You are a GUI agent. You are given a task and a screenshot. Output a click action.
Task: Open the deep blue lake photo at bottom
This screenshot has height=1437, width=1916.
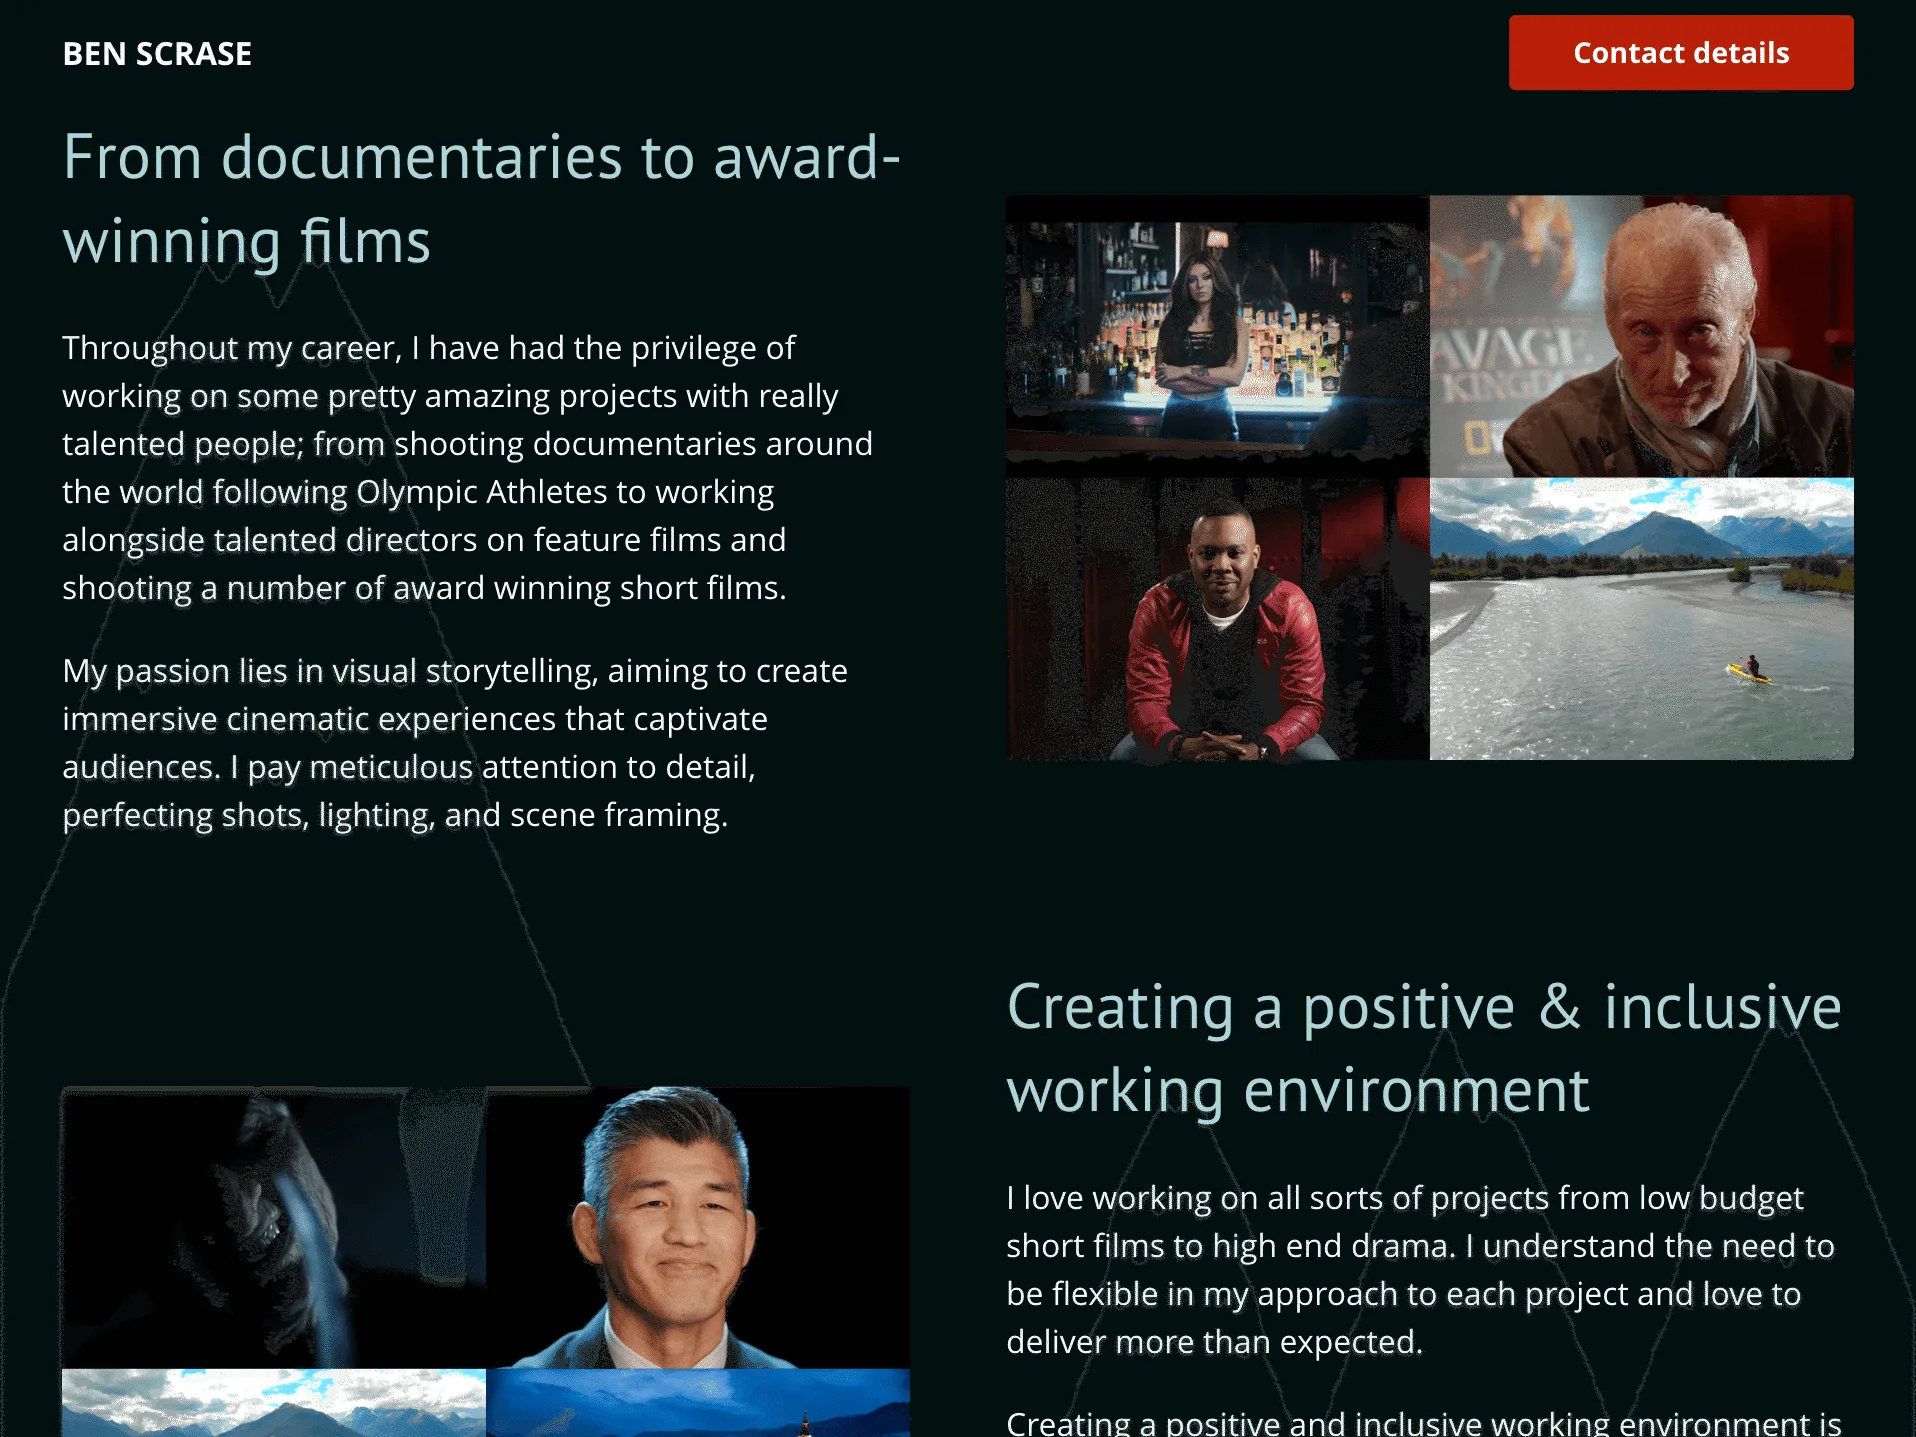[x=698, y=1402]
